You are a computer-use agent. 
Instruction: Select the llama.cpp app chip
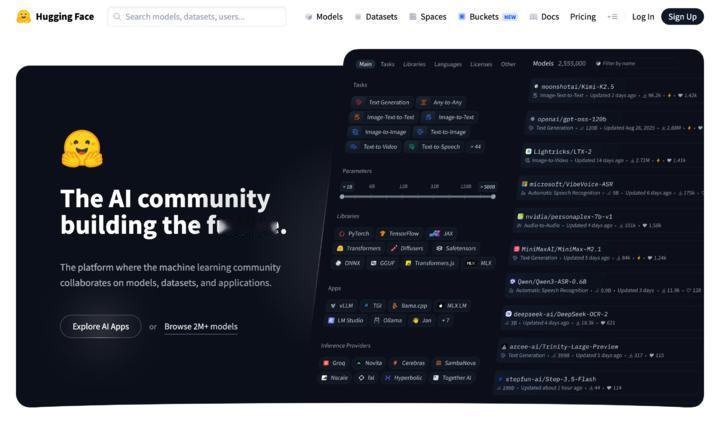click(x=409, y=305)
